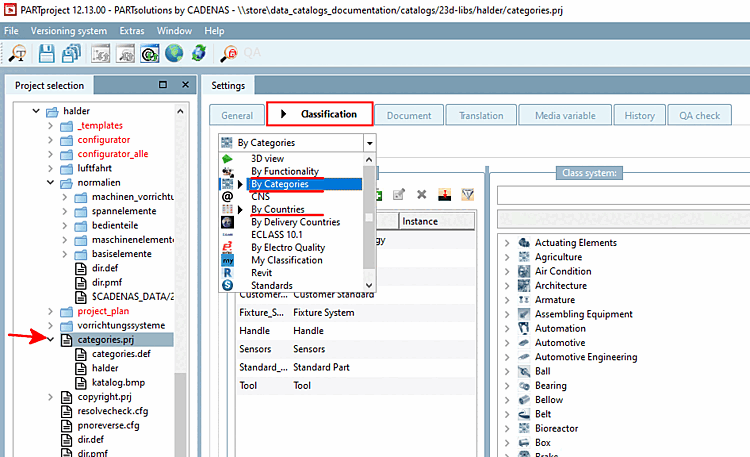This screenshot has width=750, height=457.
Task: Click the project tree scroll-up arrow
Action: click(x=180, y=111)
